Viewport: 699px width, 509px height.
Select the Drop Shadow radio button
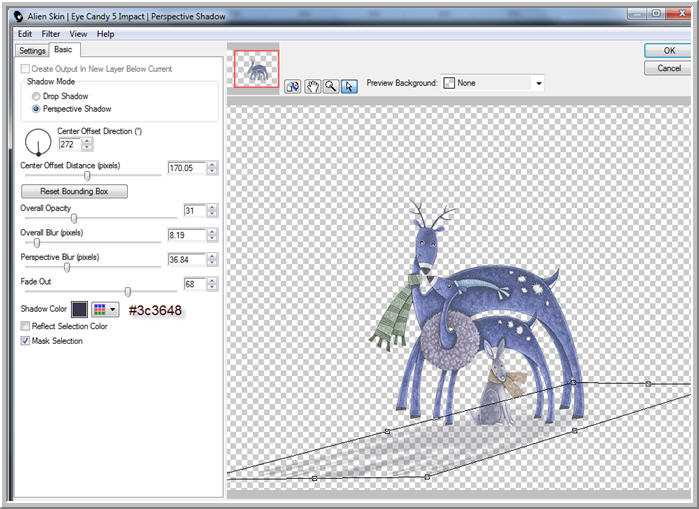[36, 96]
